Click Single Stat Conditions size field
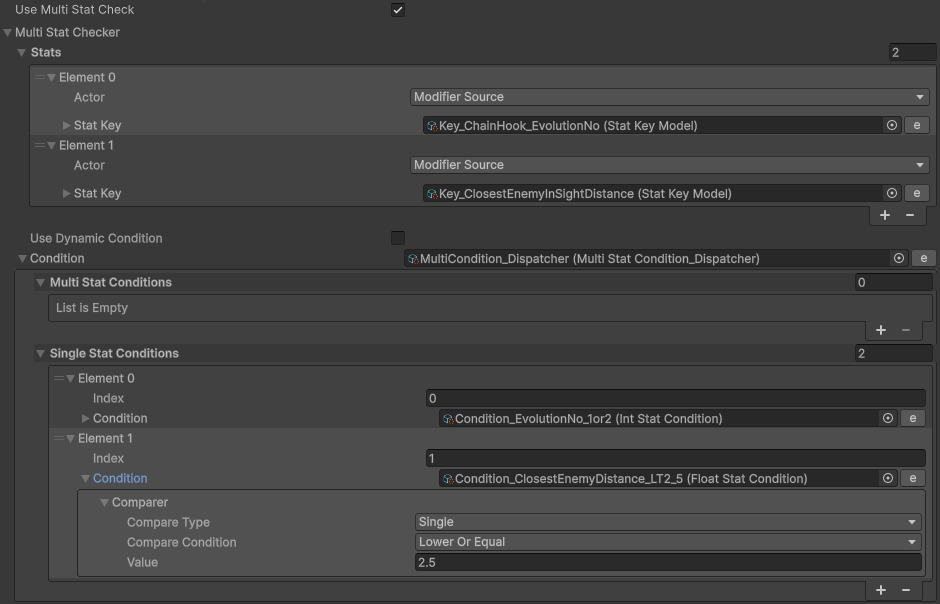 [x=893, y=354]
